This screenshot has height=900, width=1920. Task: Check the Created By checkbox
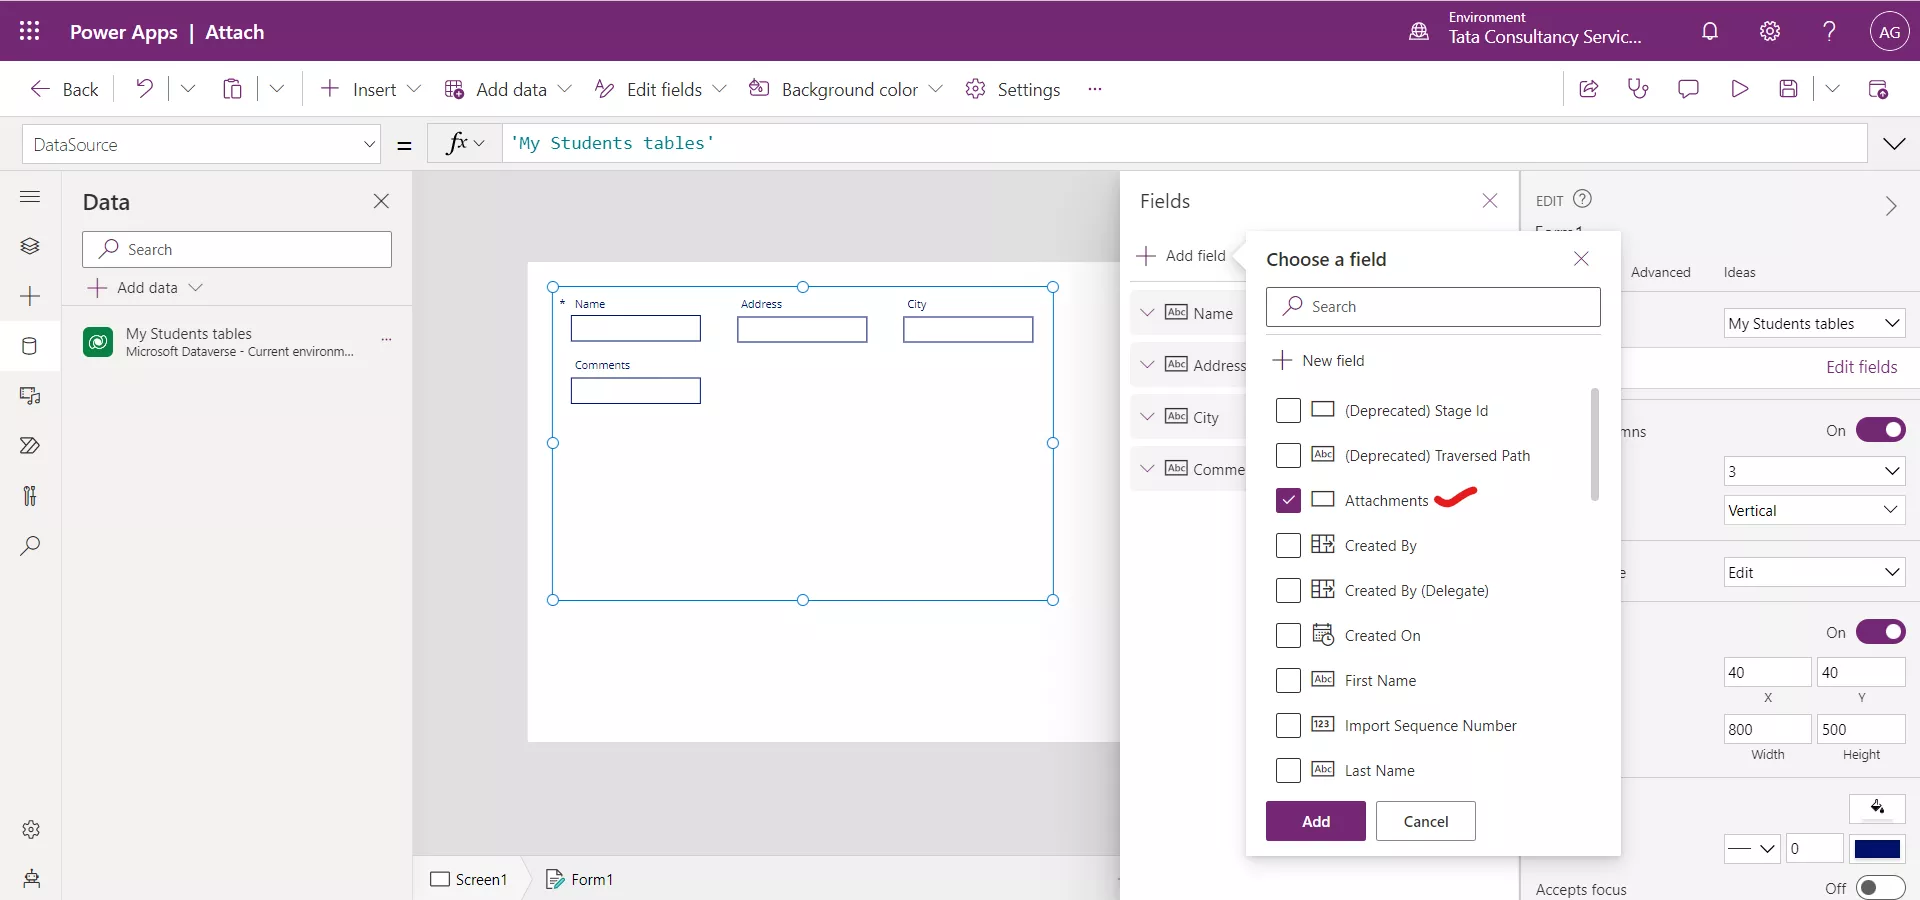point(1288,545)
